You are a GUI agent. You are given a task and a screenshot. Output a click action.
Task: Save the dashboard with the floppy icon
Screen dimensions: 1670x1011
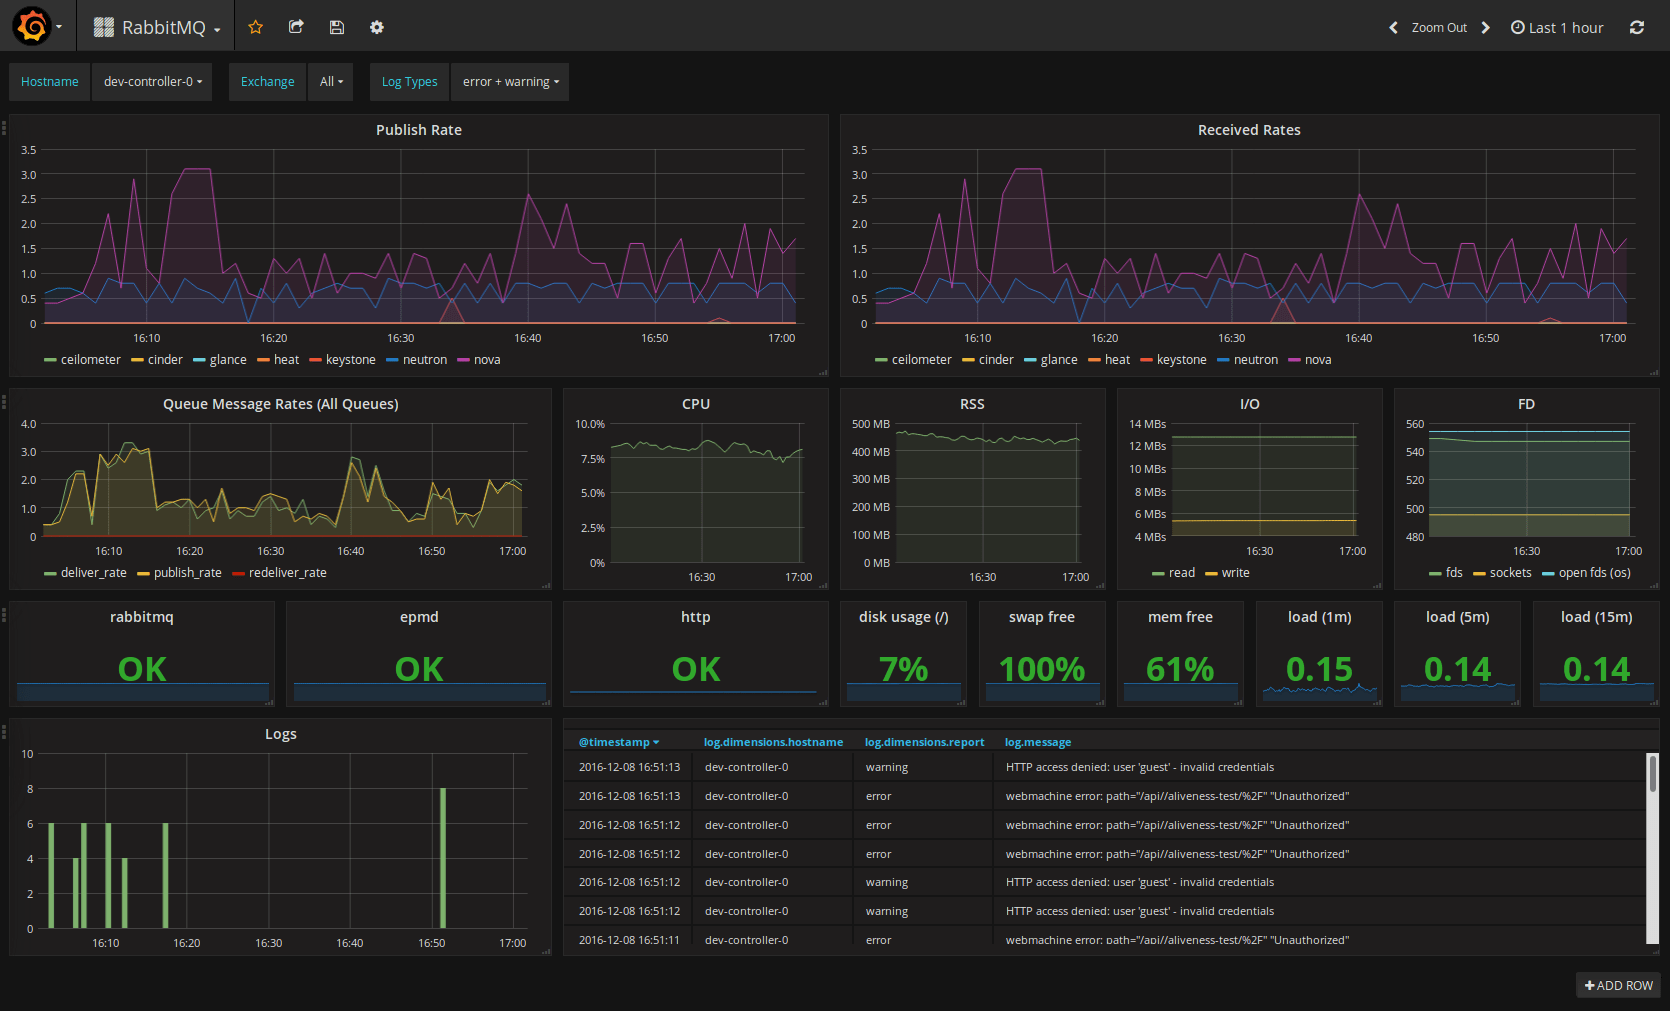[337, 27]
